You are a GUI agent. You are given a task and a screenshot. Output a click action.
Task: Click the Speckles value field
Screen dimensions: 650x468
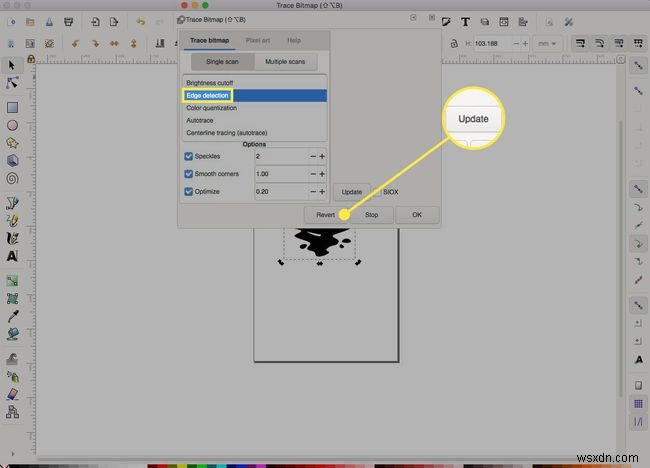pos(281,156)
